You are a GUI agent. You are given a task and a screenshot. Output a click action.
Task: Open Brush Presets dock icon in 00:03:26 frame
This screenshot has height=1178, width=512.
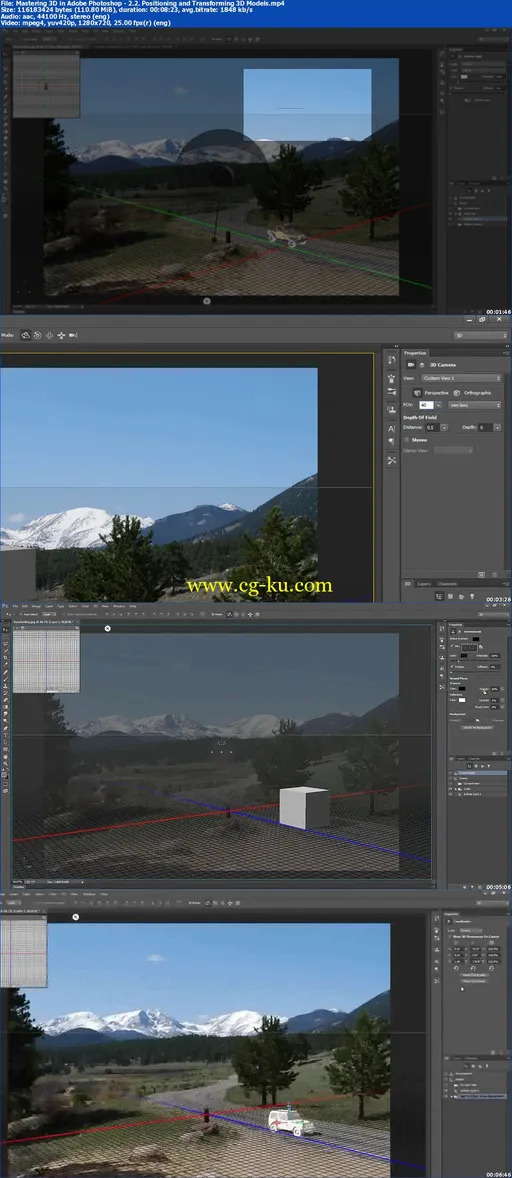coord(391,378)
